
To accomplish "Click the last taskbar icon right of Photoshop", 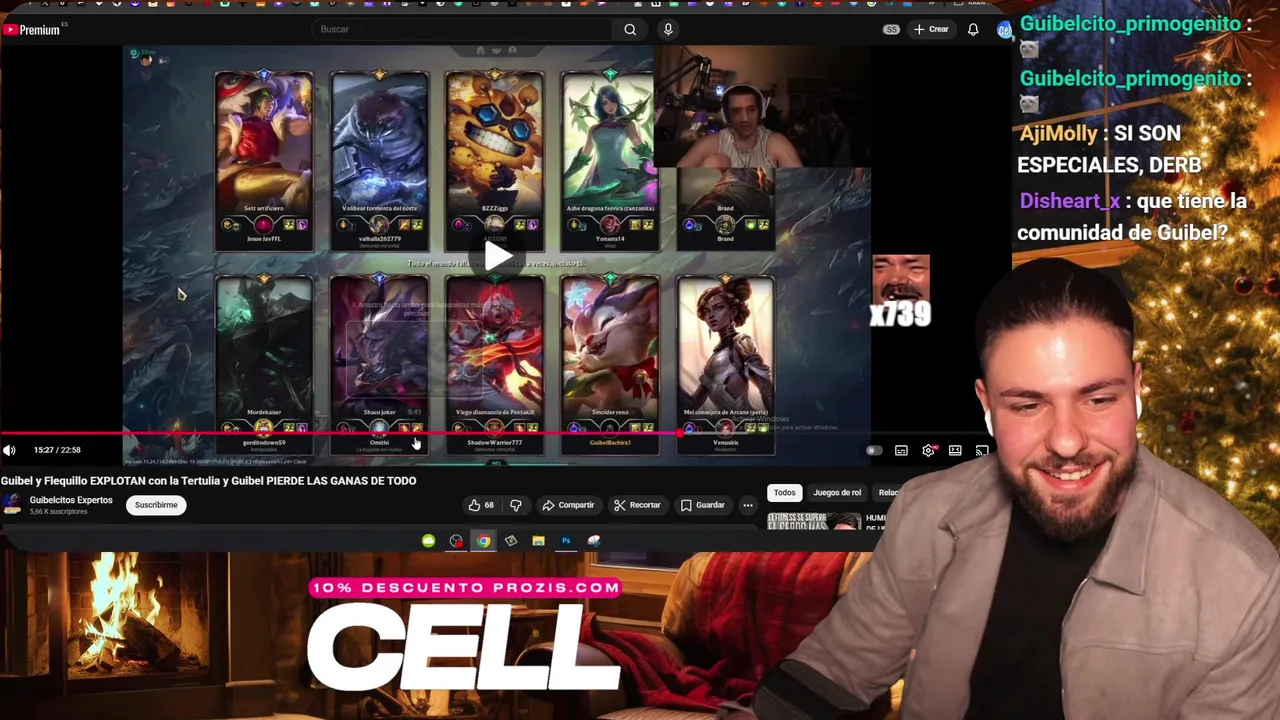I will [594, 541].
